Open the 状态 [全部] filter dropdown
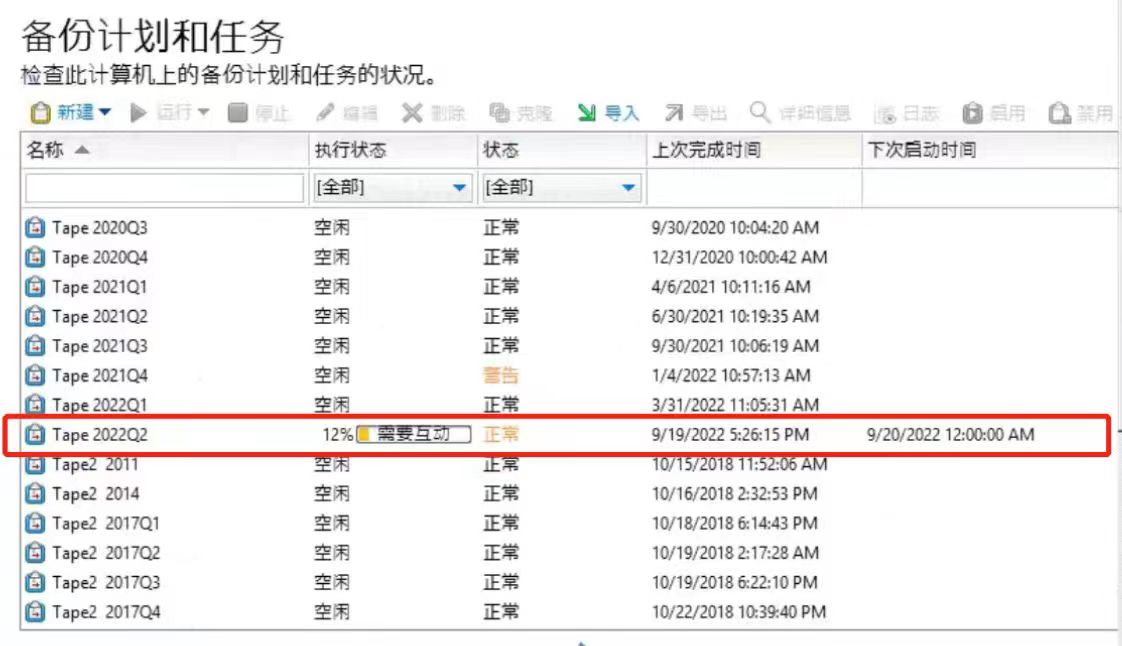 pyautogui.click(x=561, y=188)
